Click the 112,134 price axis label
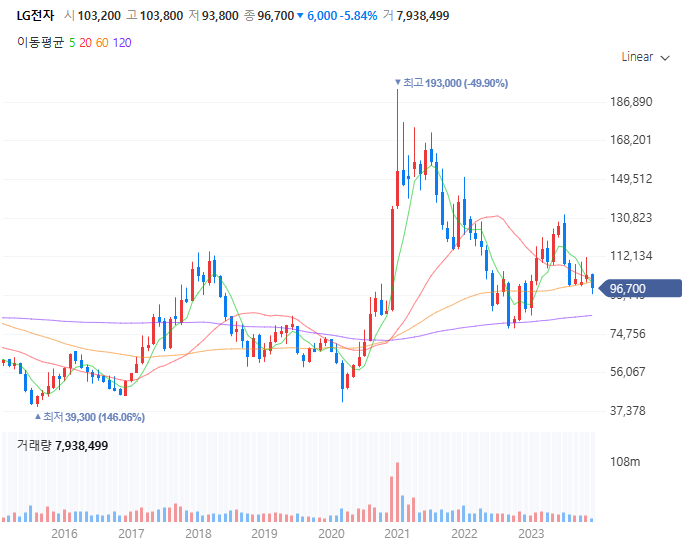 click(x=631, y=256)
